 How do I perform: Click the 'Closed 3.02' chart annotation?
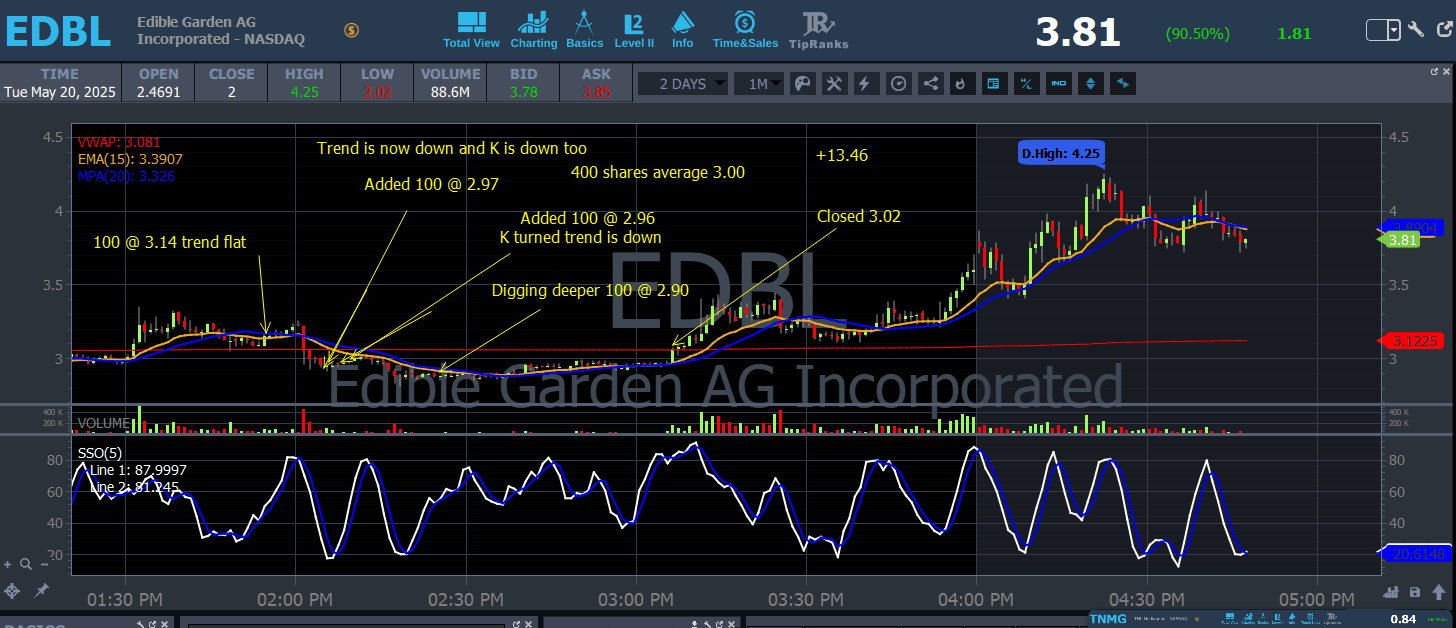point(859,216)
